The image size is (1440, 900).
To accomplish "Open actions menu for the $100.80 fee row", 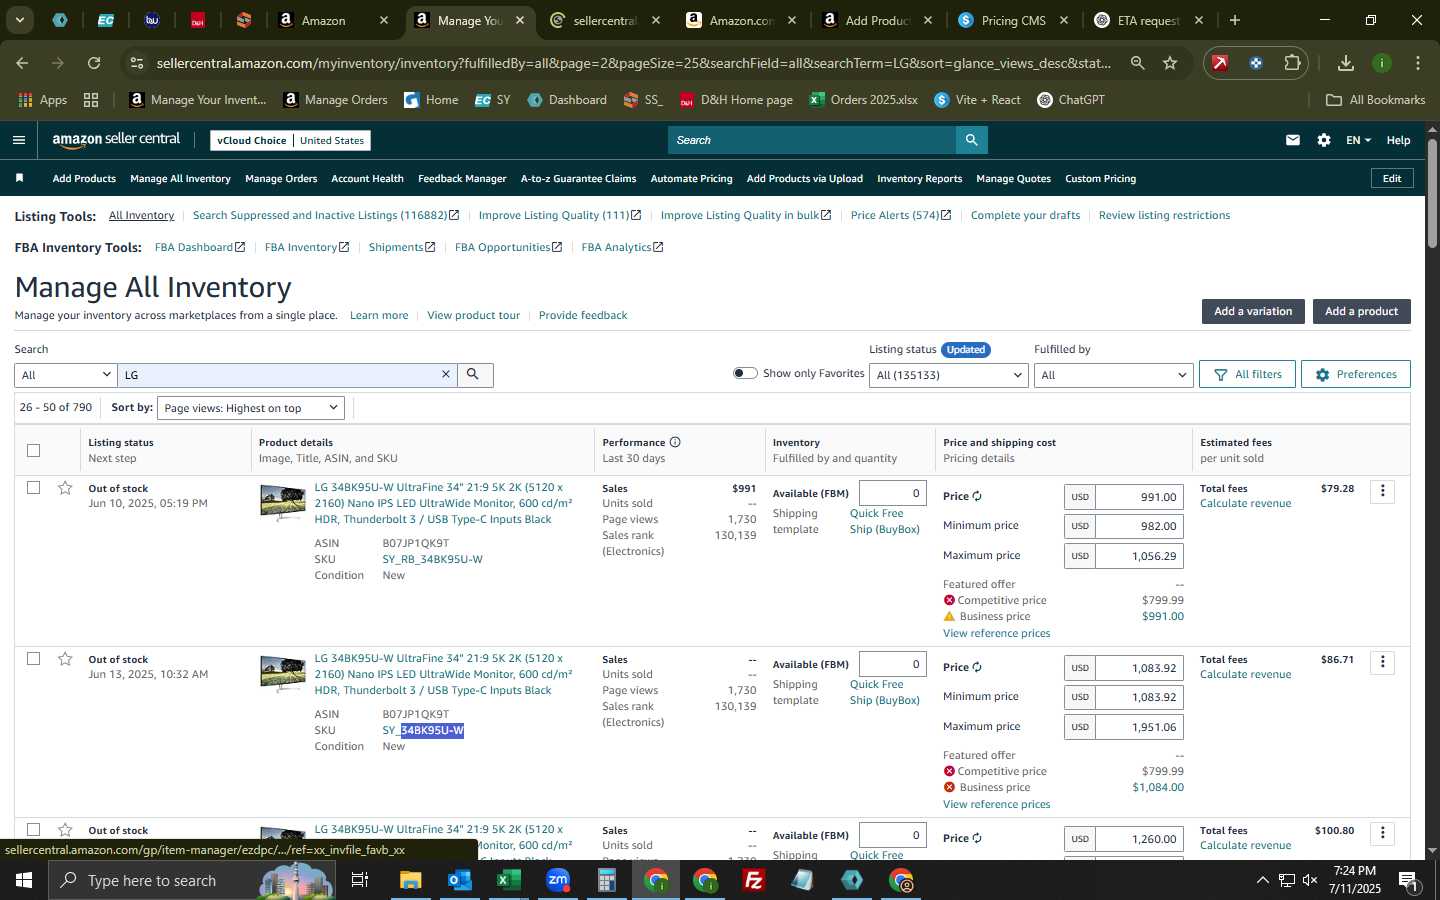I will (x=1383, y=833).
